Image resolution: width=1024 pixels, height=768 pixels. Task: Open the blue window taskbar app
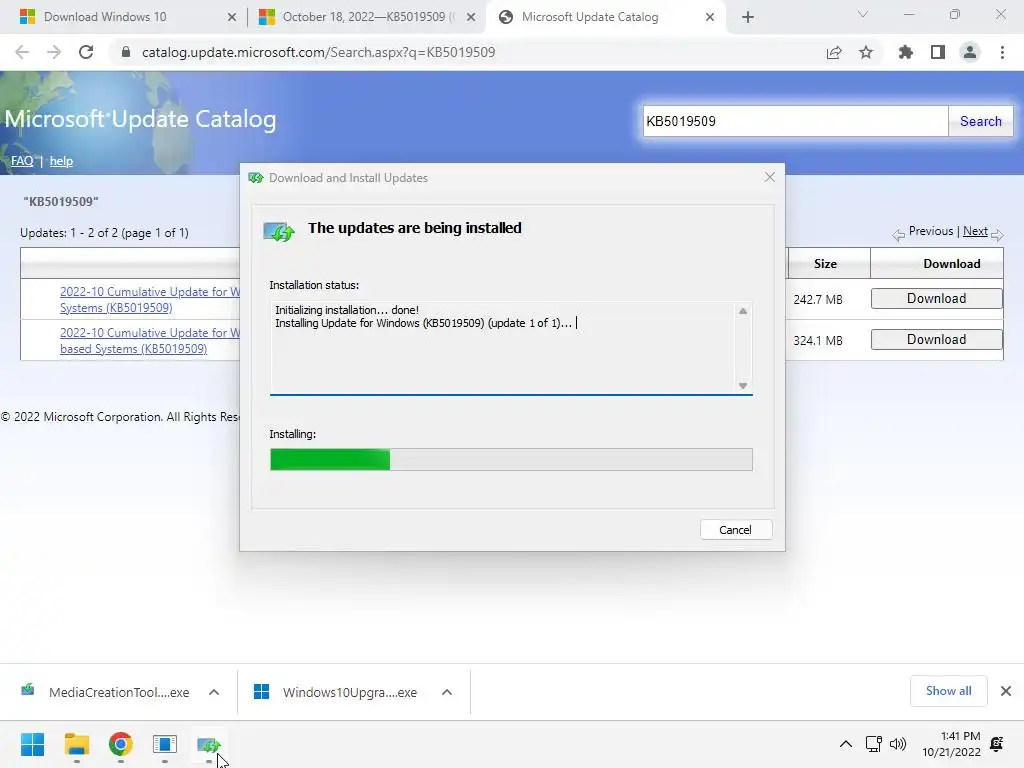coord(165,744)
